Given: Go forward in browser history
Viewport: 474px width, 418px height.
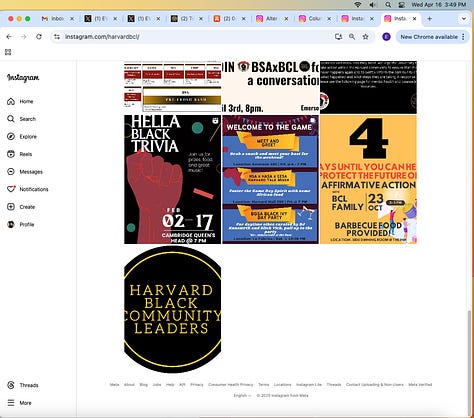Looking at the screenshot, I should pos(24,37).
